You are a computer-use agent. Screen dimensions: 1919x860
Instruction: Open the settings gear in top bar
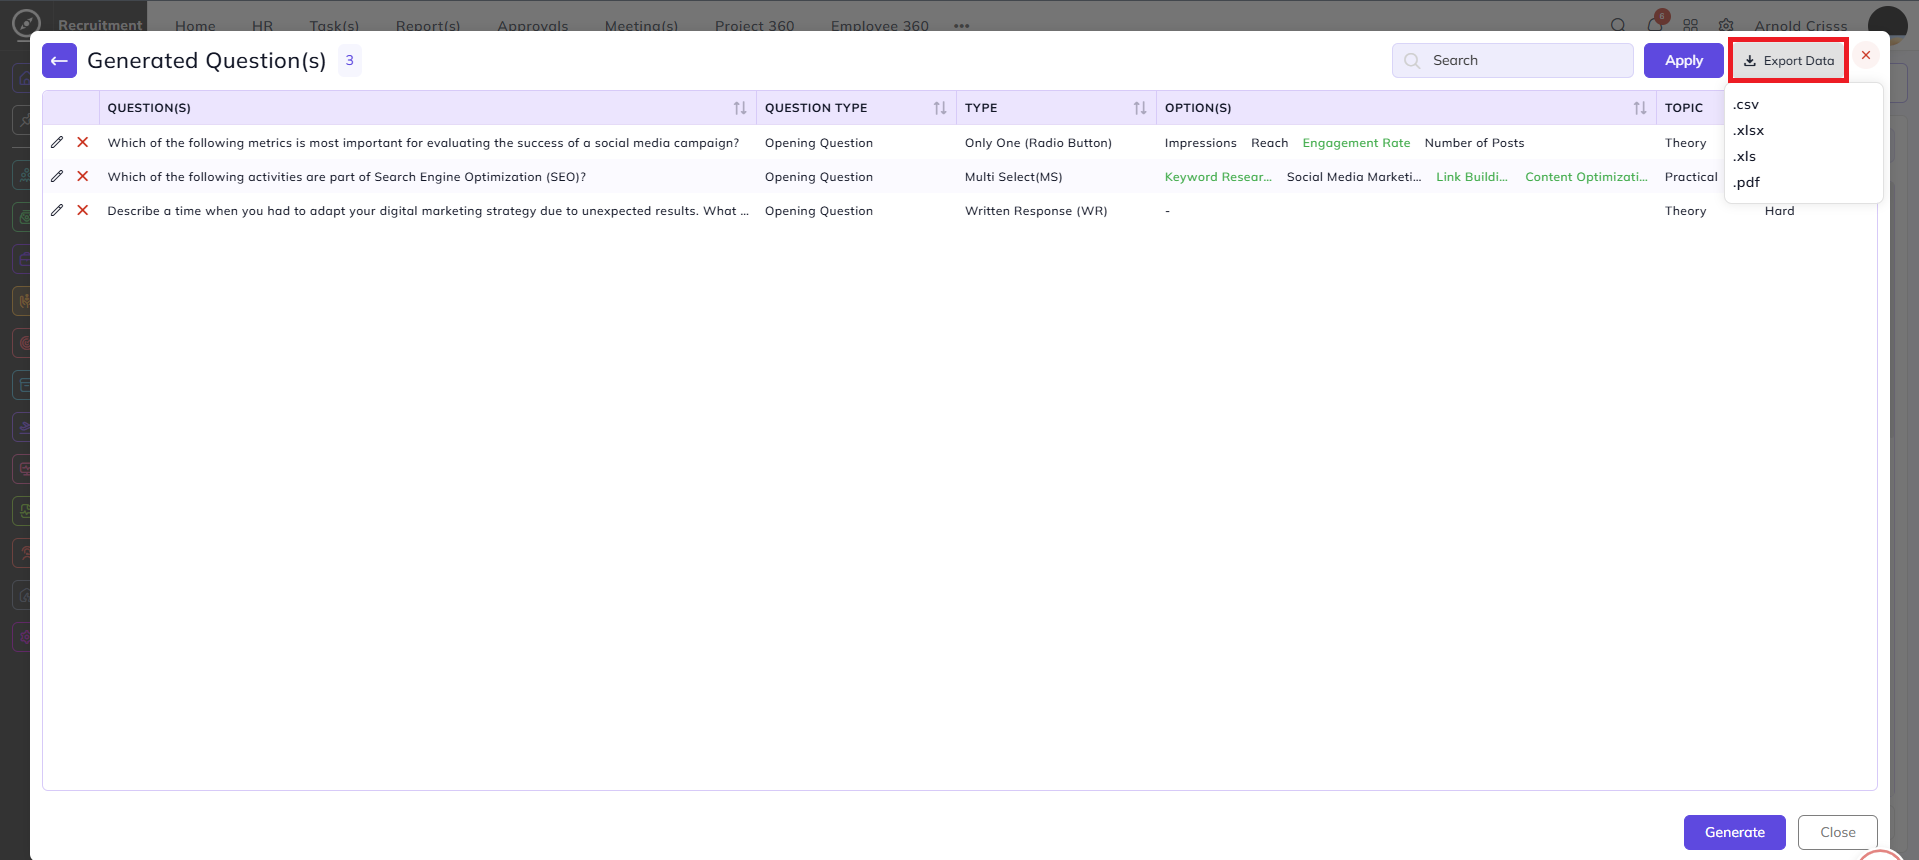(1726, 26)
